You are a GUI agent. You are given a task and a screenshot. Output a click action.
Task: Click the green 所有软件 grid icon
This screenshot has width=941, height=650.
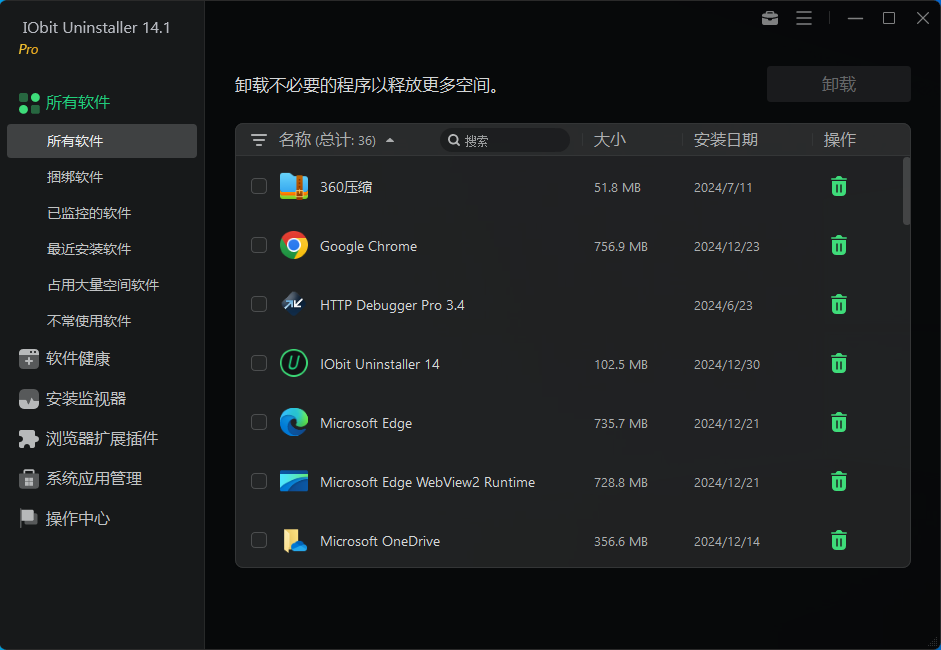coord(29,103)
